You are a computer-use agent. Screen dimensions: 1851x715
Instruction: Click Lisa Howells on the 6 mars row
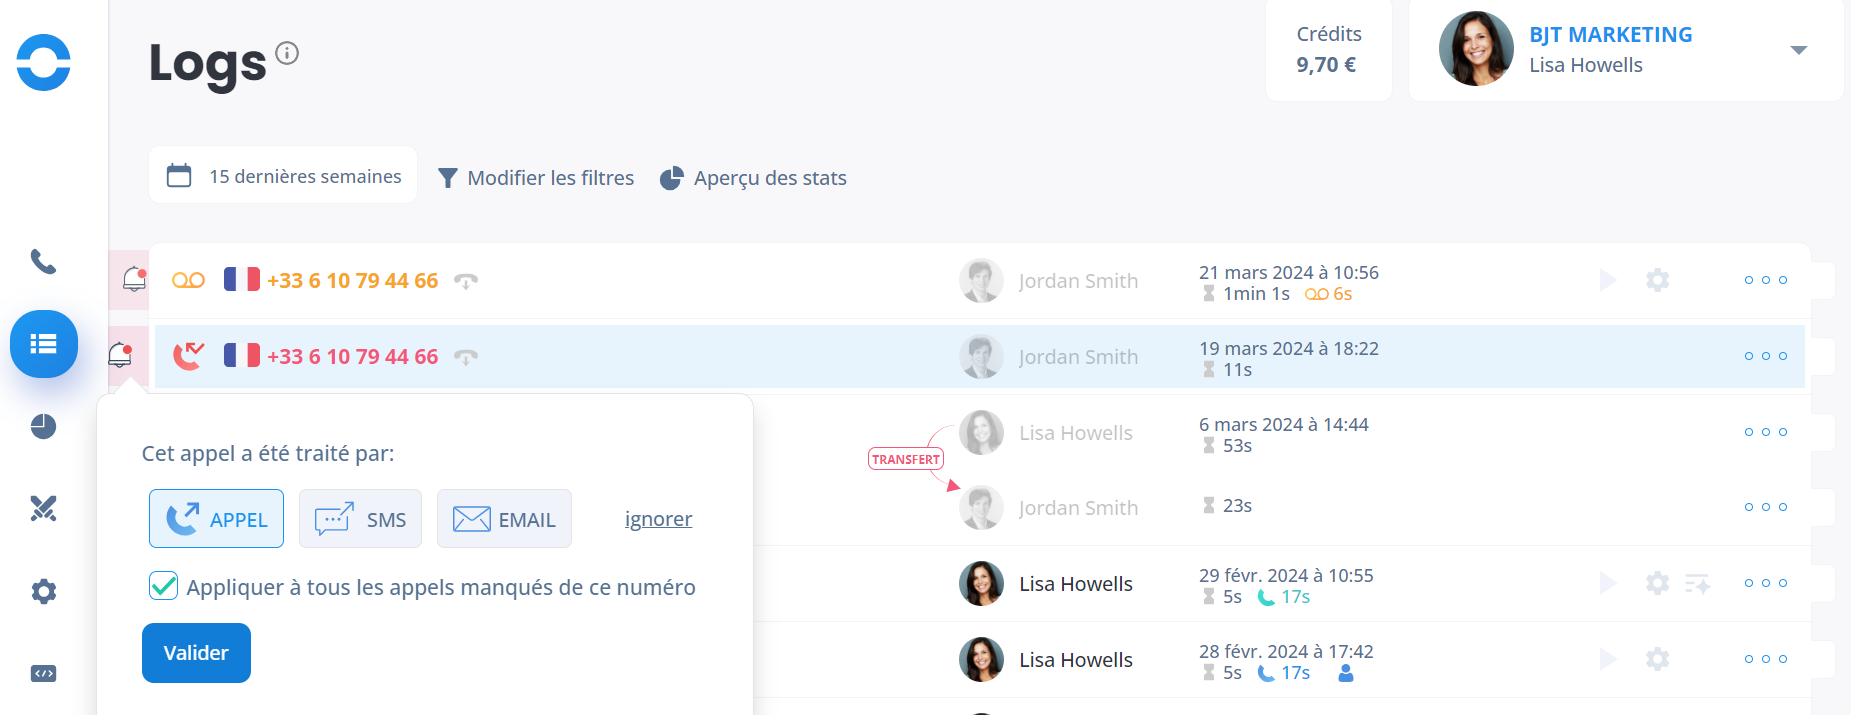[1076, 433]
